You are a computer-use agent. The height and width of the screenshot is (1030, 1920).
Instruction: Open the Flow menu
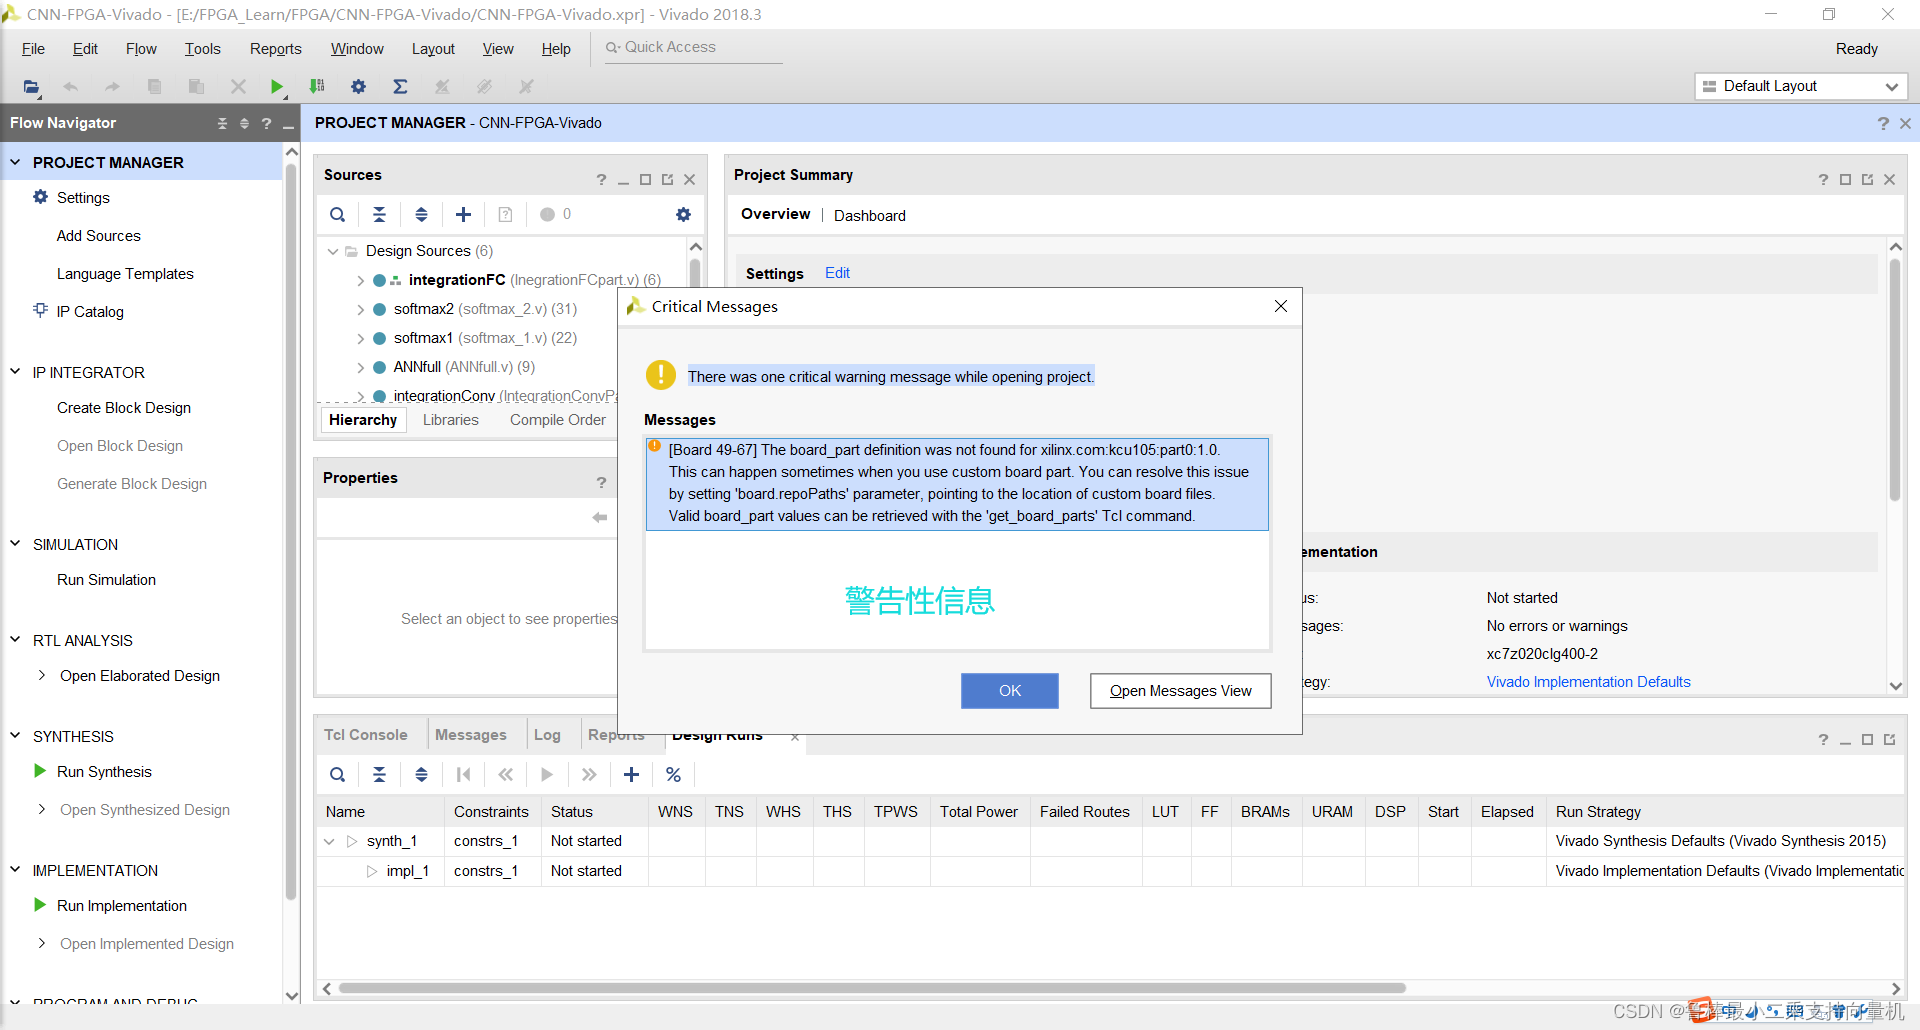141,49
